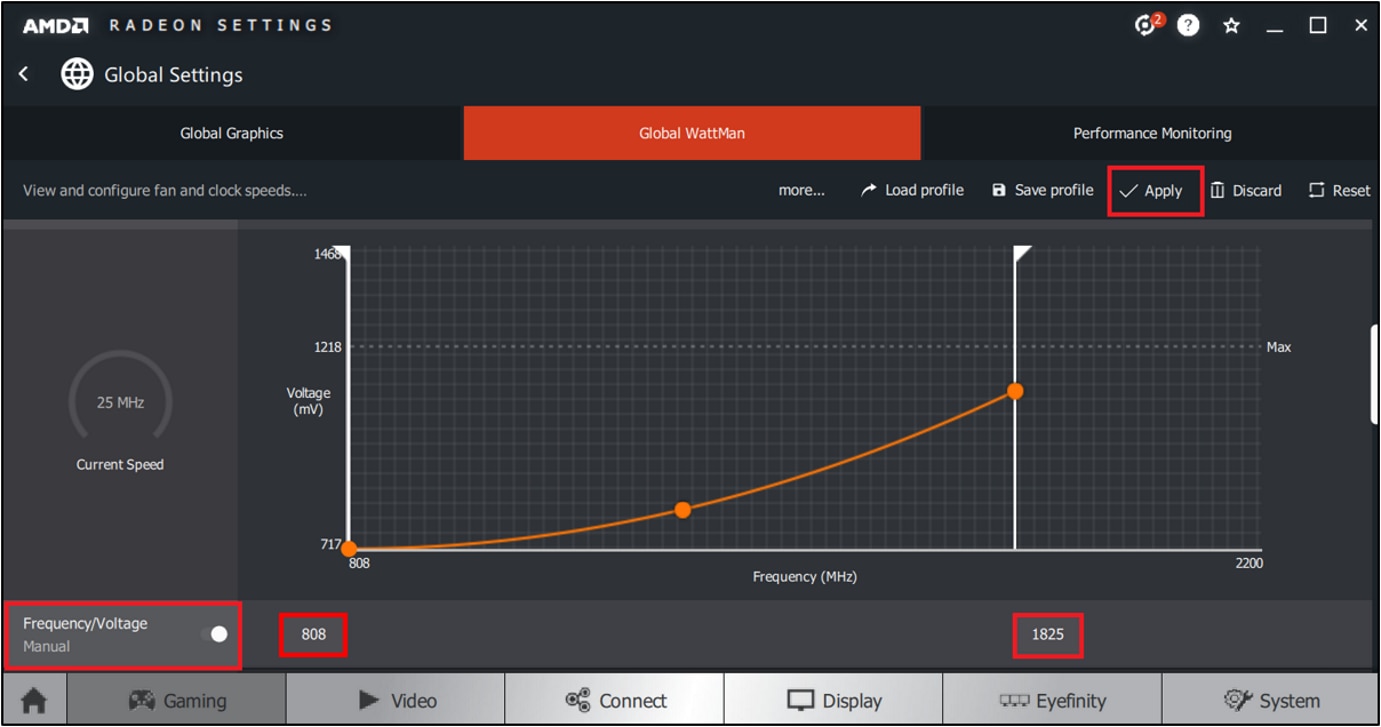Select the middle orange curve point
The image size is (1381, 727).
(682, 510)
